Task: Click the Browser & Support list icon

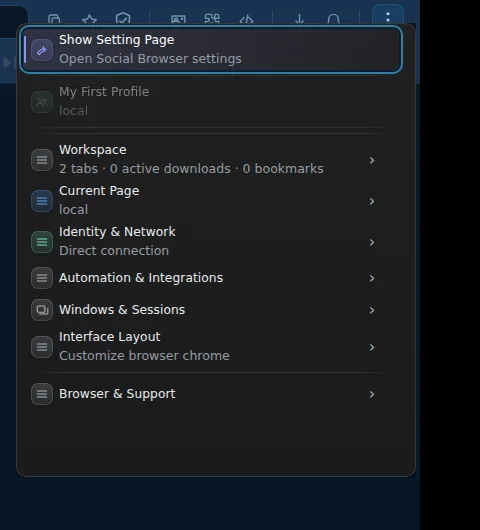Action: (42, 394)
